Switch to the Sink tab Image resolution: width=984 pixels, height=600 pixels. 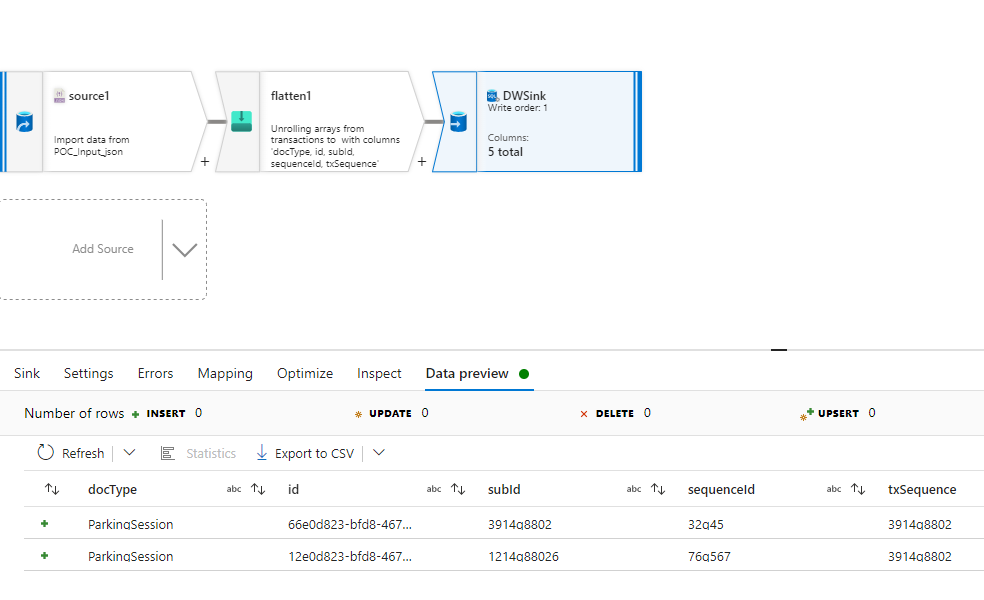pos(27,373)
